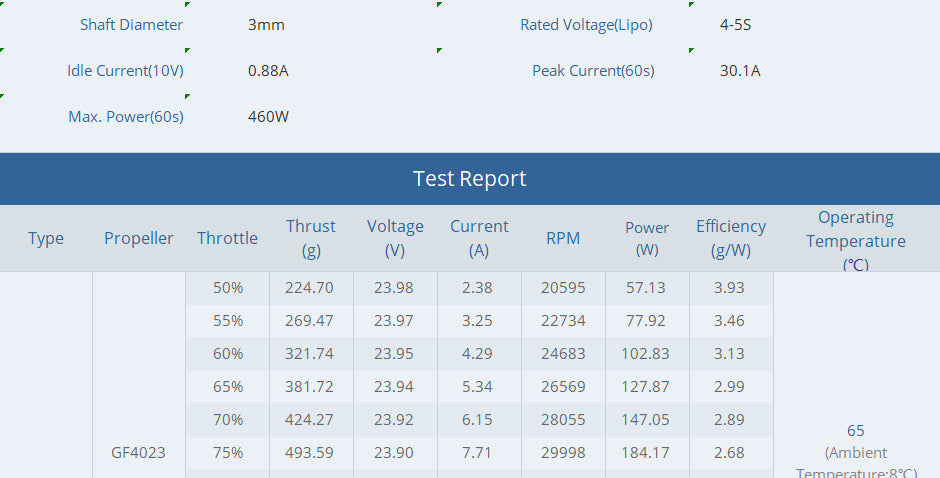Click the Thrust (g) column header
The image size is (940, 478).
click(x=311, y=238)
